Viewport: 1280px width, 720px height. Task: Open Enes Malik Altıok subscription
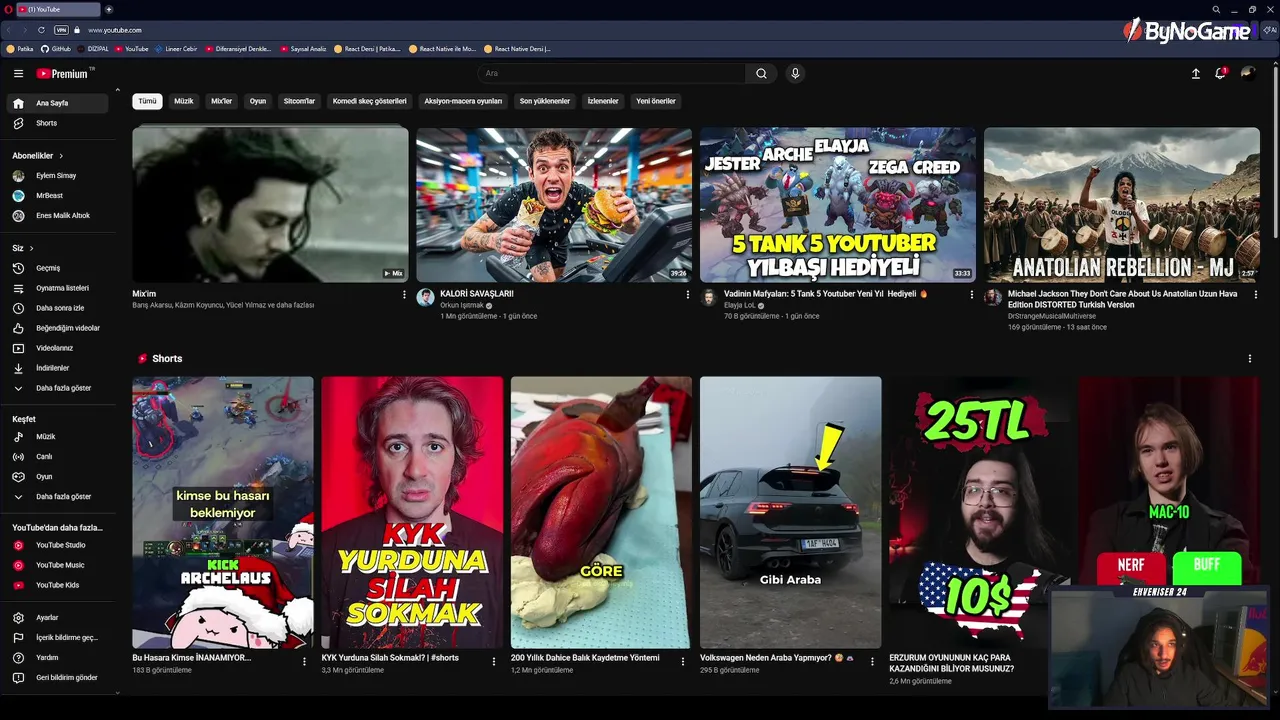point(57,216)
